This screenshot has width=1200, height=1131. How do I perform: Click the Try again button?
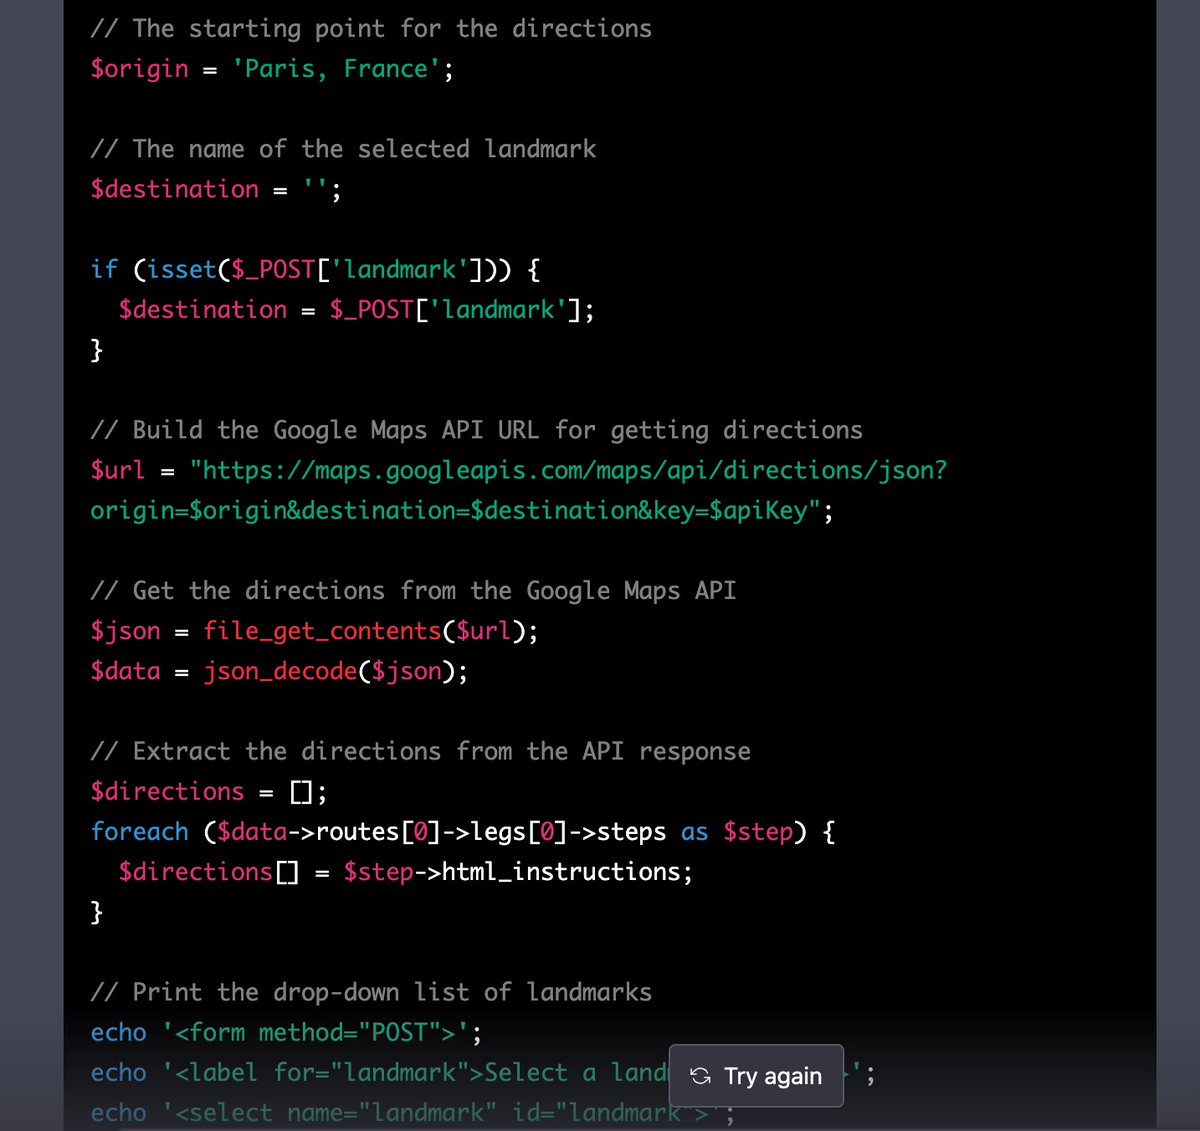click(x=756, y=1076)
